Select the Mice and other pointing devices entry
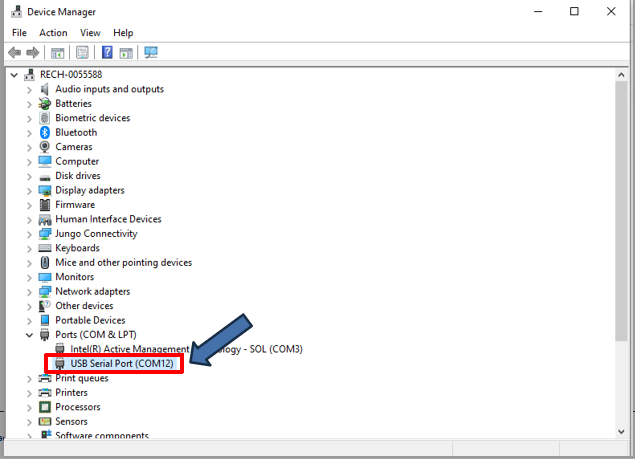 pyautogui.click(x=123, y=263)
